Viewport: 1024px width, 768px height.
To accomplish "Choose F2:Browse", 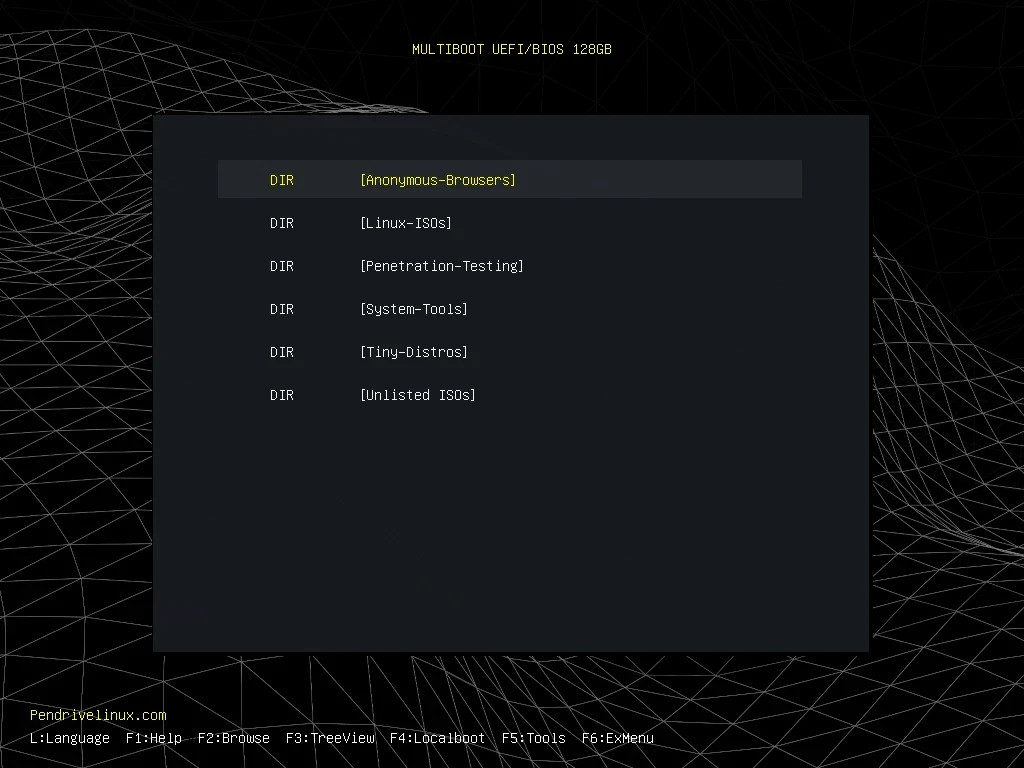I will coord(233,739).
